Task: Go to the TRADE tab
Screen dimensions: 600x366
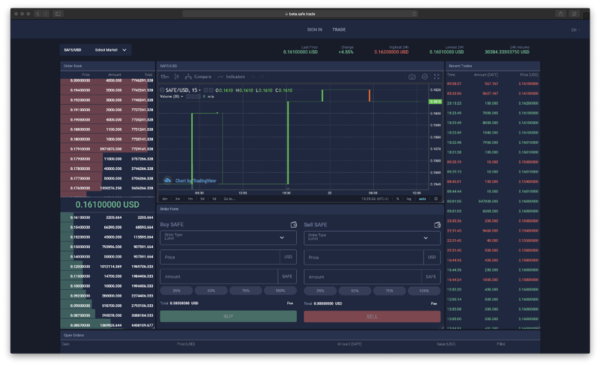Action: (x=339, y=29)
